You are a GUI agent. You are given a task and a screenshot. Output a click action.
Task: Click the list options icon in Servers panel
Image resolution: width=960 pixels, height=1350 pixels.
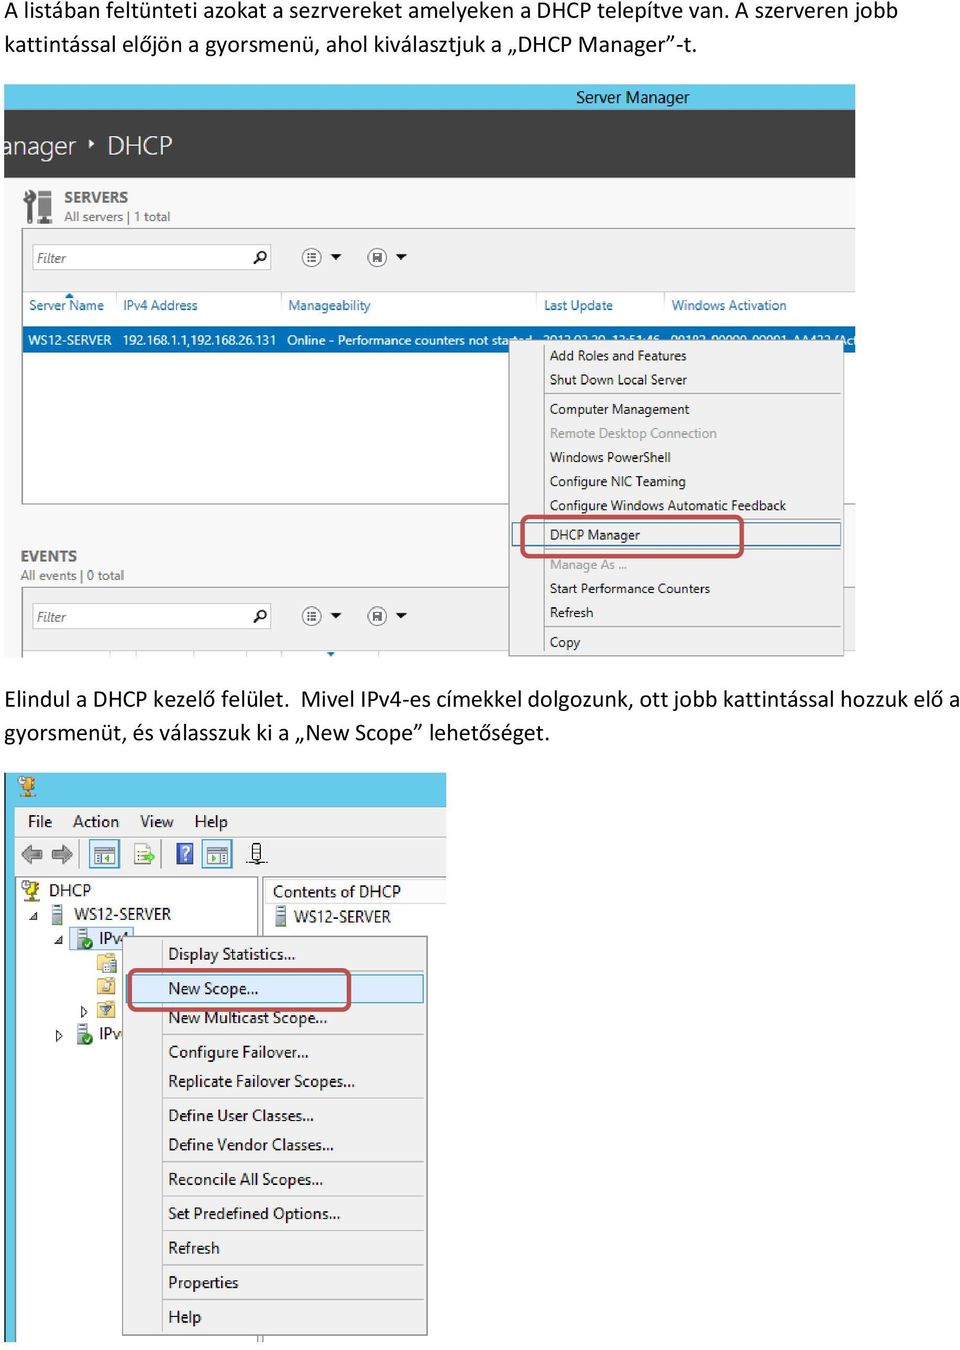312,257
